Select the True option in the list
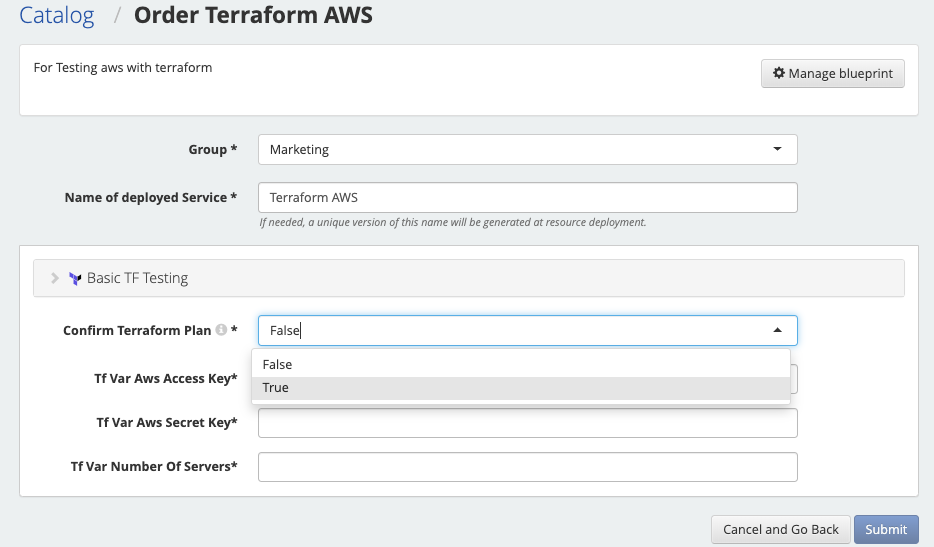This screenshot has height=547, width=934. tap(521, 388)
